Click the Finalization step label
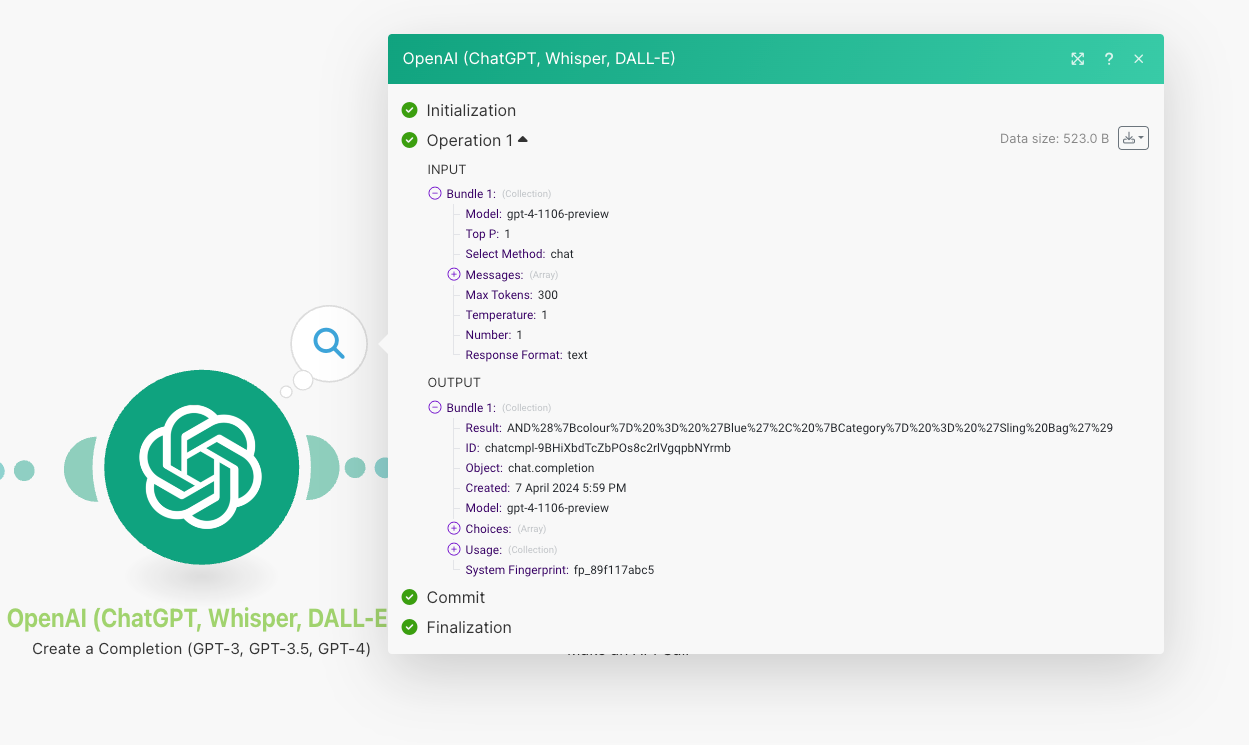Screen dimensions: 1249x745 coord(469,627)
